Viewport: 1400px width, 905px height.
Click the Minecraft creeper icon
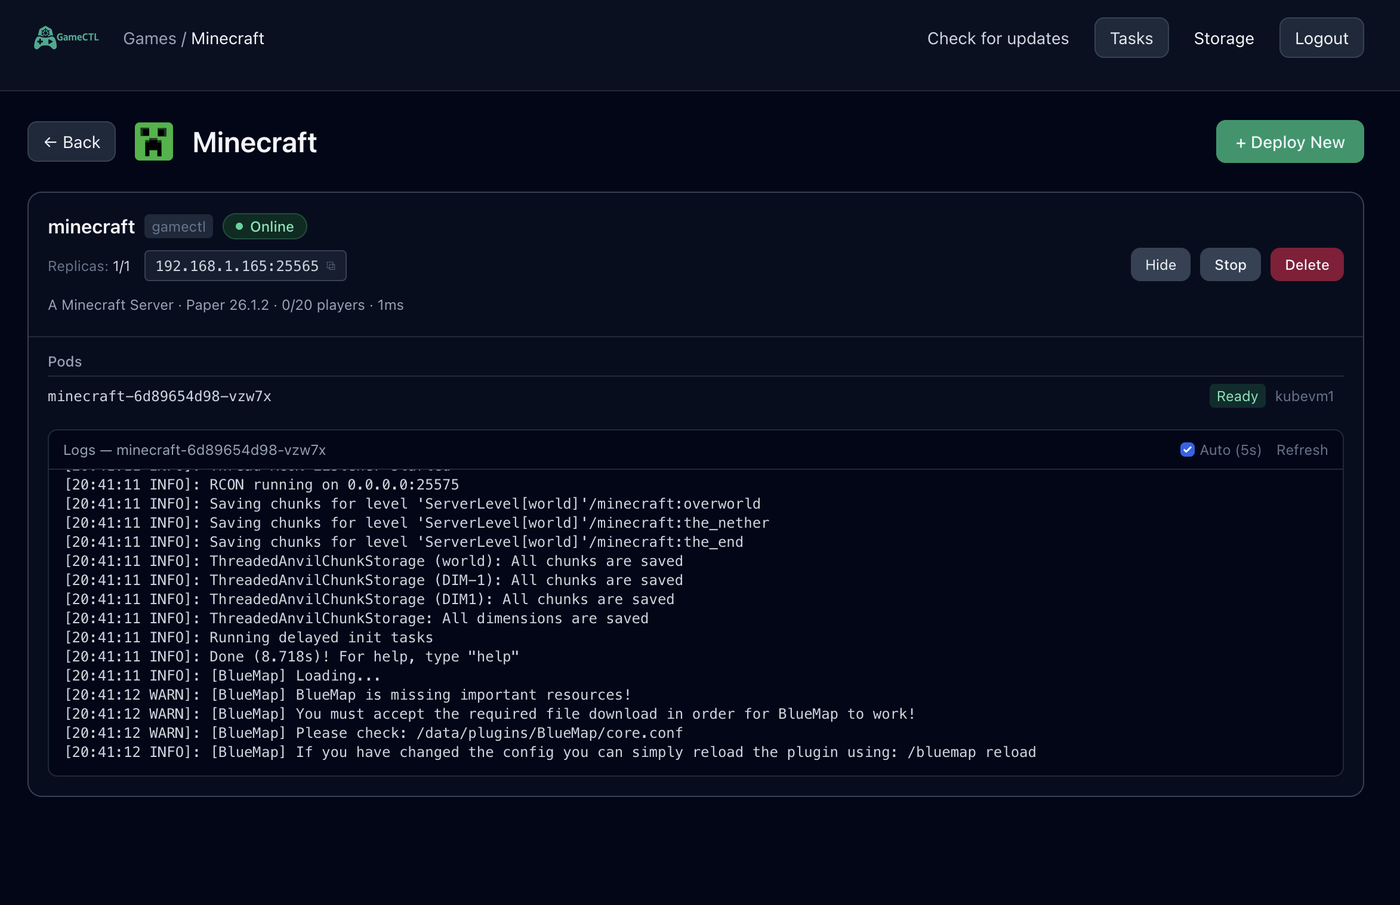154,142
